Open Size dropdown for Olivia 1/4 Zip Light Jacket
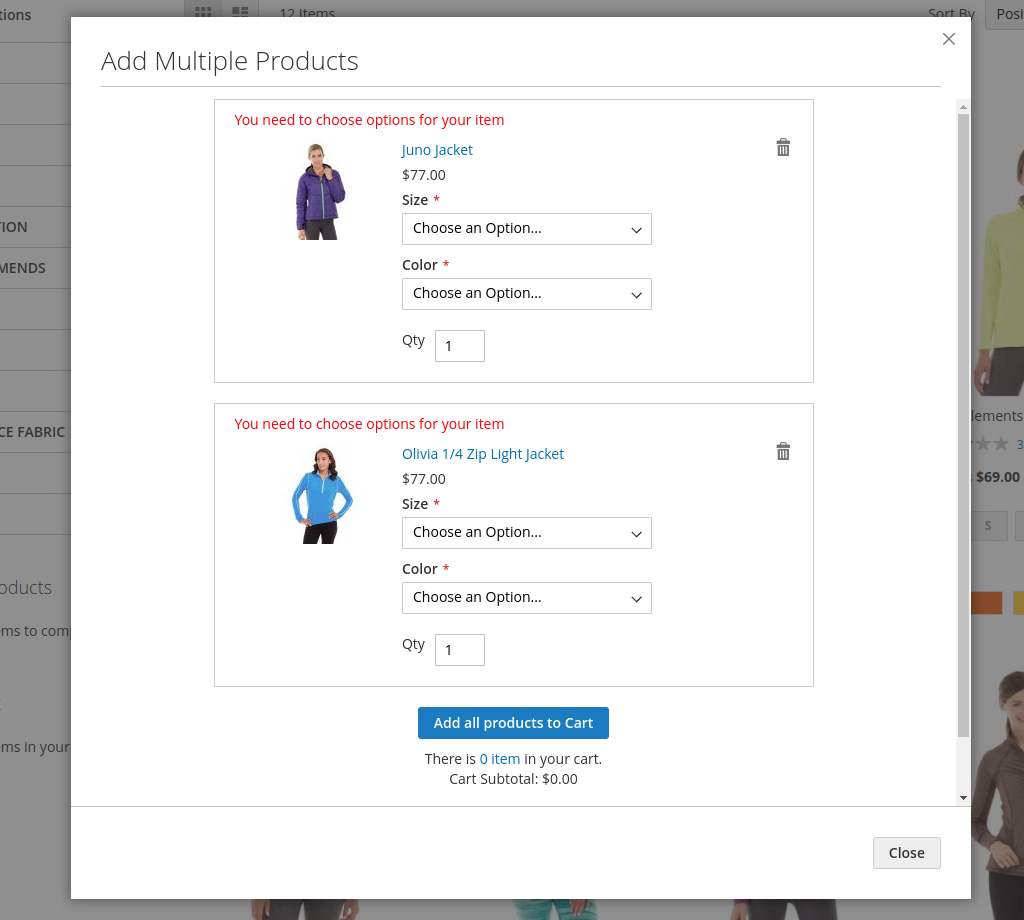 (x=526, y=533)
